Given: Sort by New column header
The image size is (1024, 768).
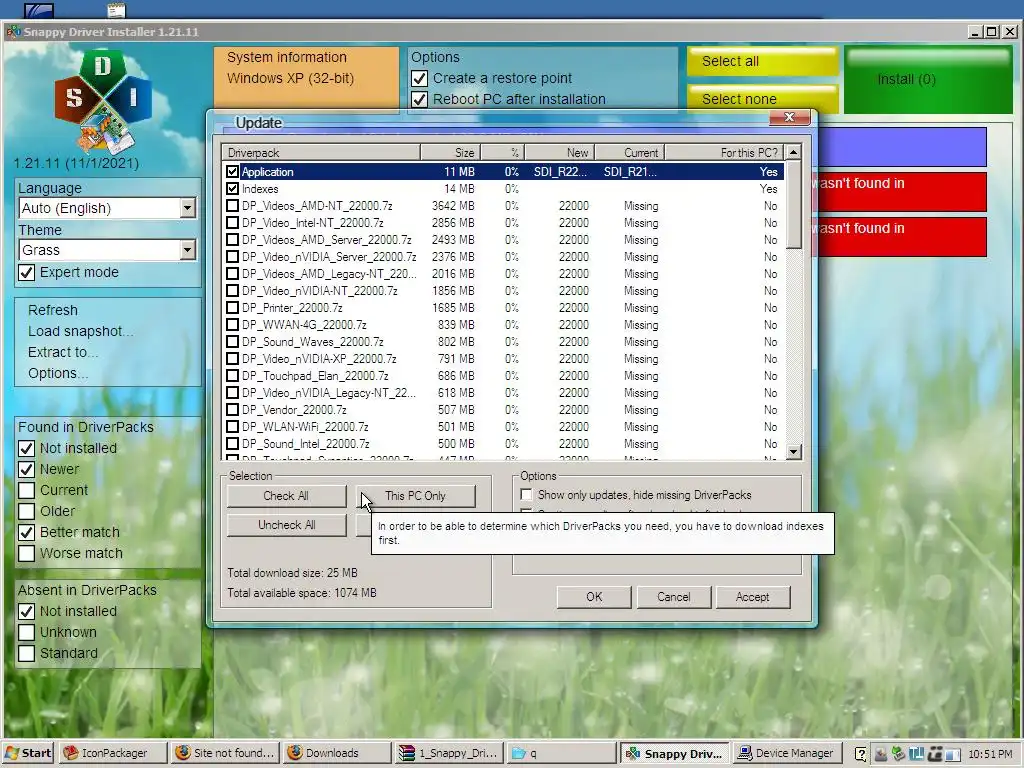Looking at the screenshot, I should pyautogui.click(x=560, y=152).
